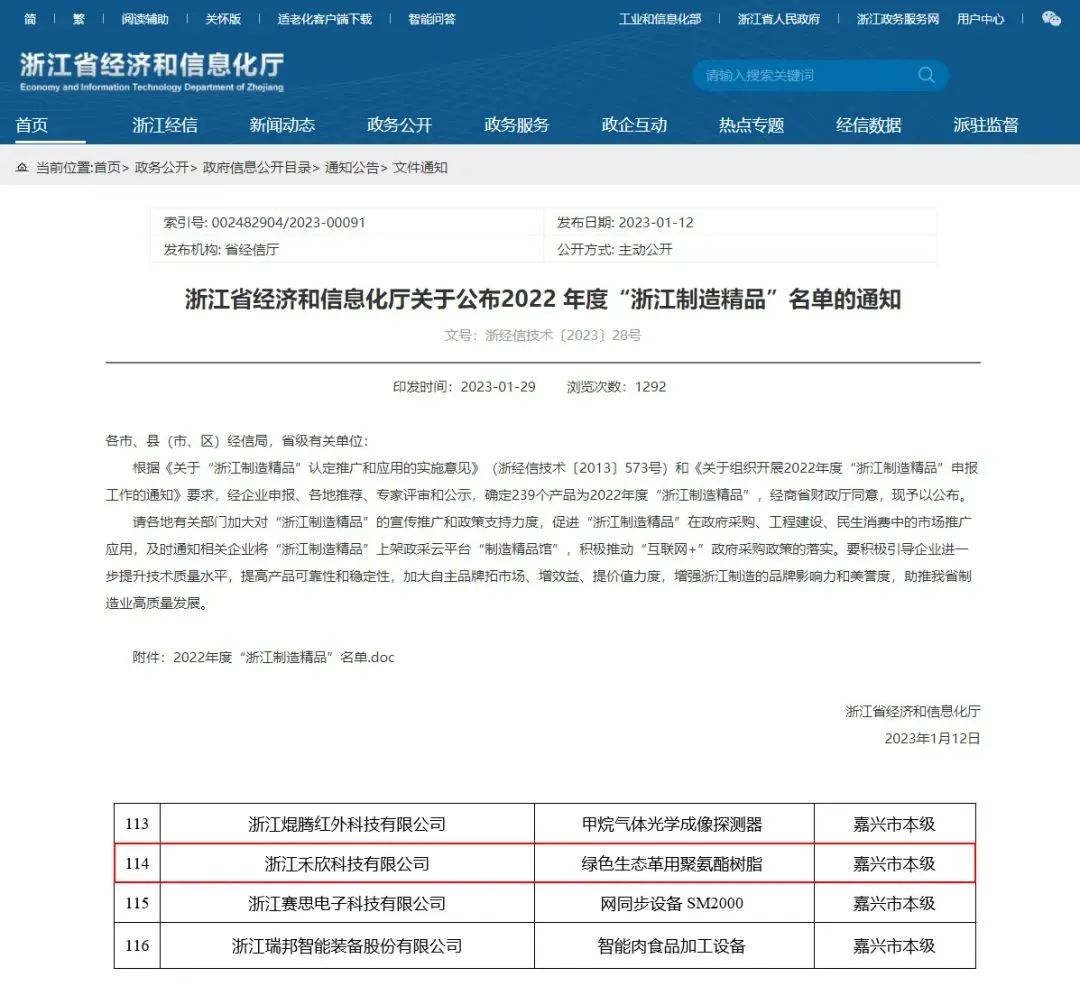Switch to simplified Chinese 简
The image size is (1080, 1005).
[x=30, y=19]
